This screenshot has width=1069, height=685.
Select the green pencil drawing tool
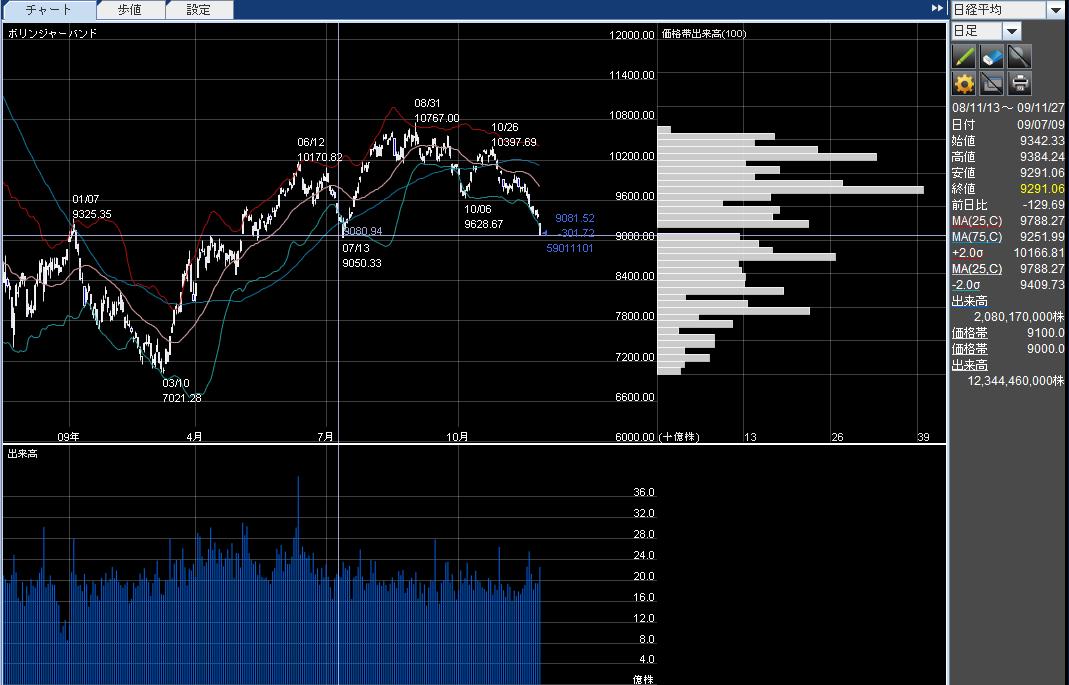964,57
